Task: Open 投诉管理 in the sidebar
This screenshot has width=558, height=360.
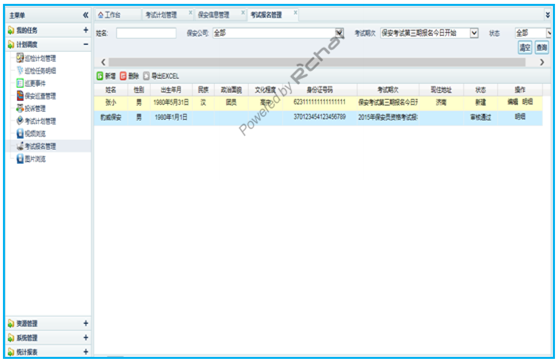Action: tap(31, 108)
